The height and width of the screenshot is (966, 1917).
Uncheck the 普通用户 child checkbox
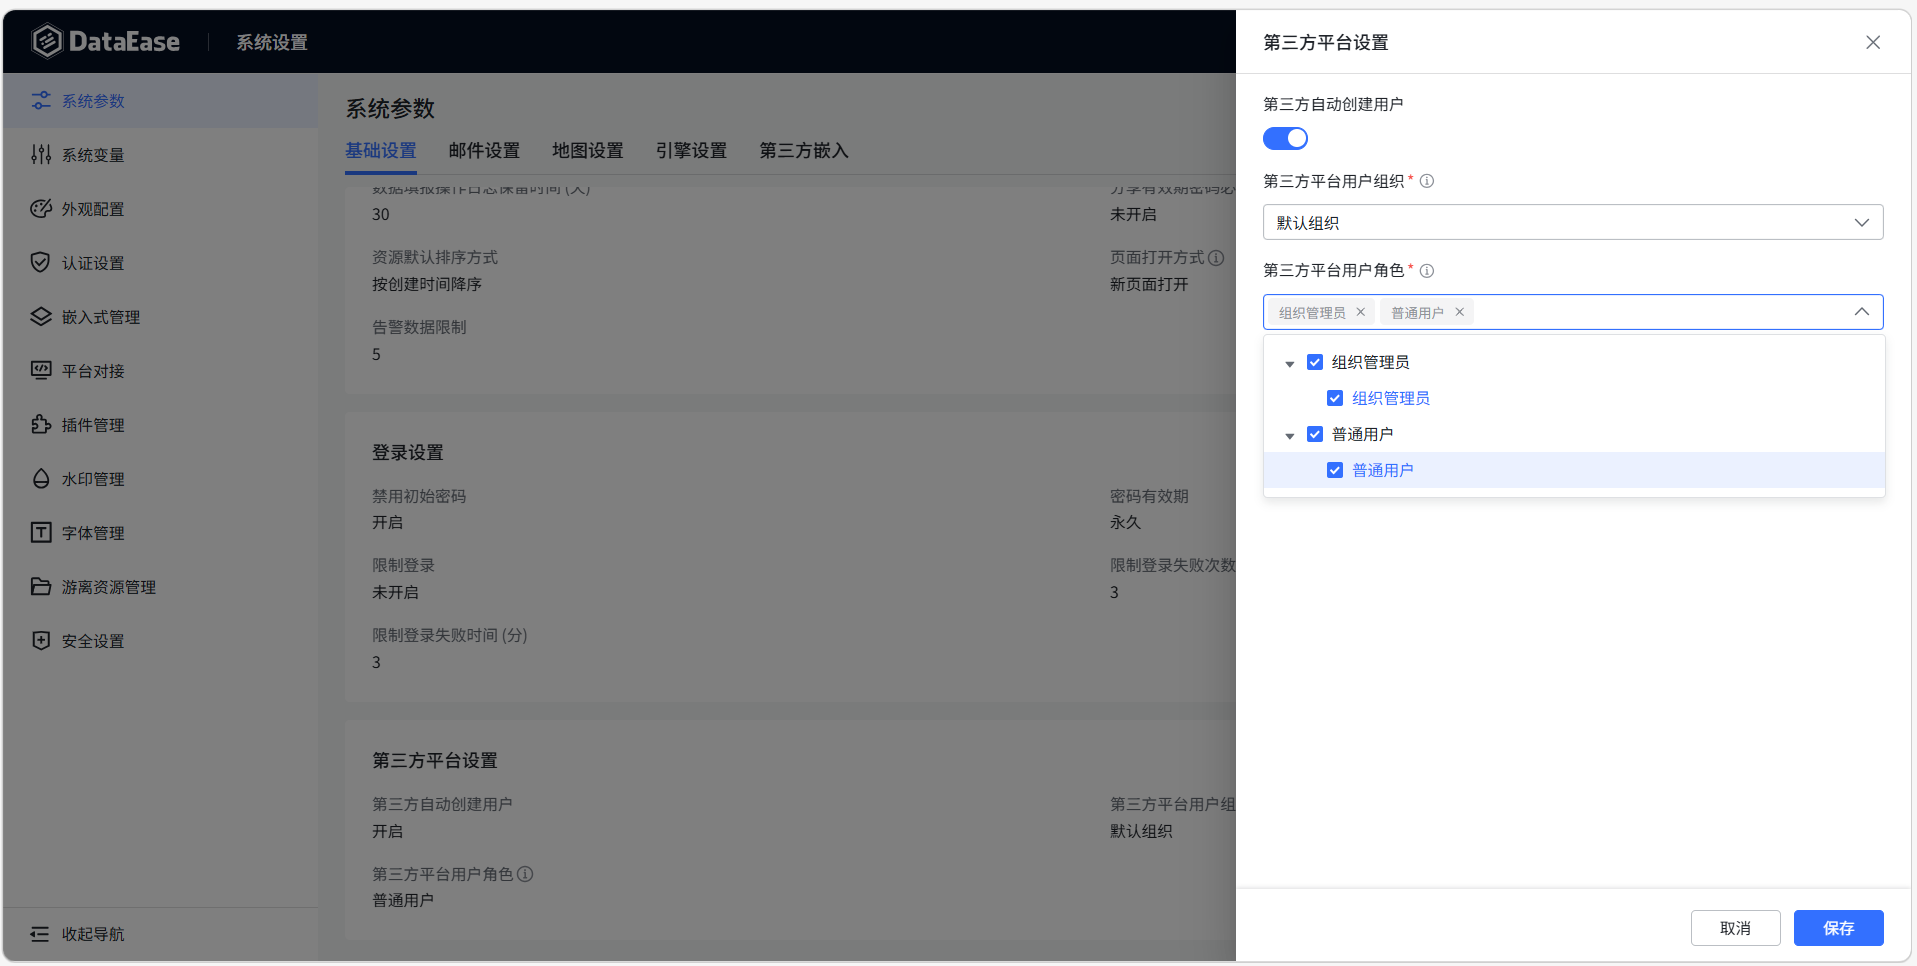coord(1335,469)
